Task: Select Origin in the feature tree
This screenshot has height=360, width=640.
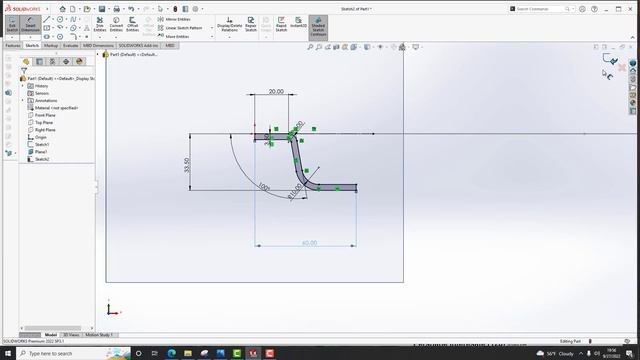Action: click(x=37, y=137)
